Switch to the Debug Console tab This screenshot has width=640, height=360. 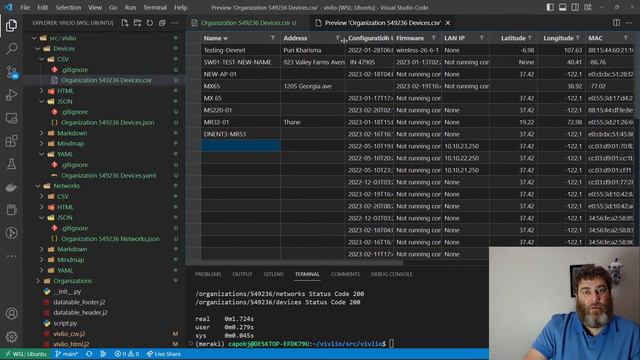point(391,274)
